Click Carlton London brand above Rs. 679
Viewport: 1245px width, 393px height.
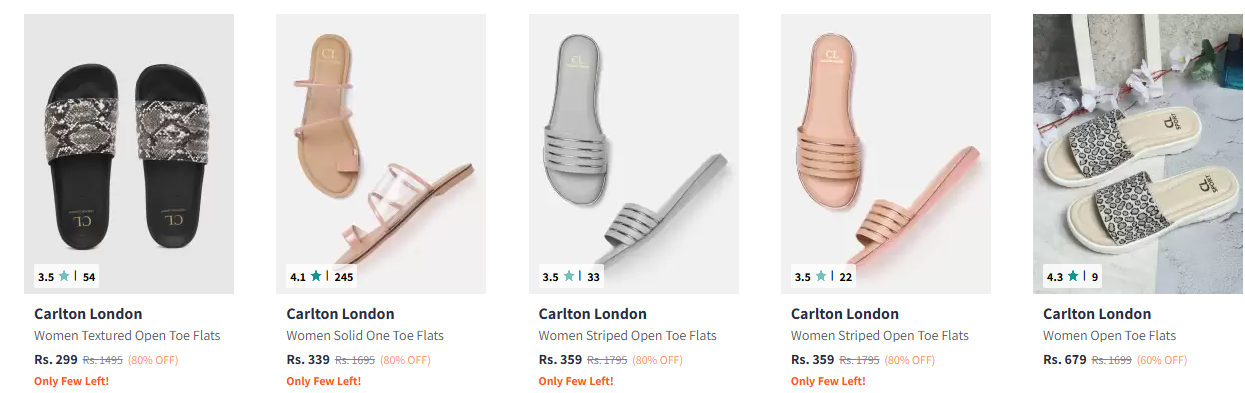click(x=1097, y=314)
